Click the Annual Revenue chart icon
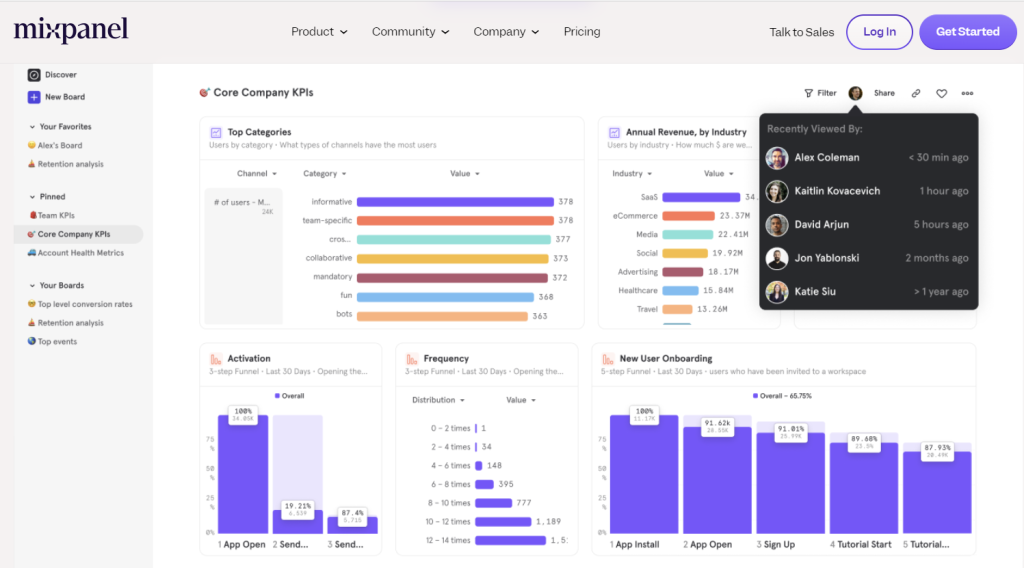Viewport: 1024px width, 568px height. point(614,133)
